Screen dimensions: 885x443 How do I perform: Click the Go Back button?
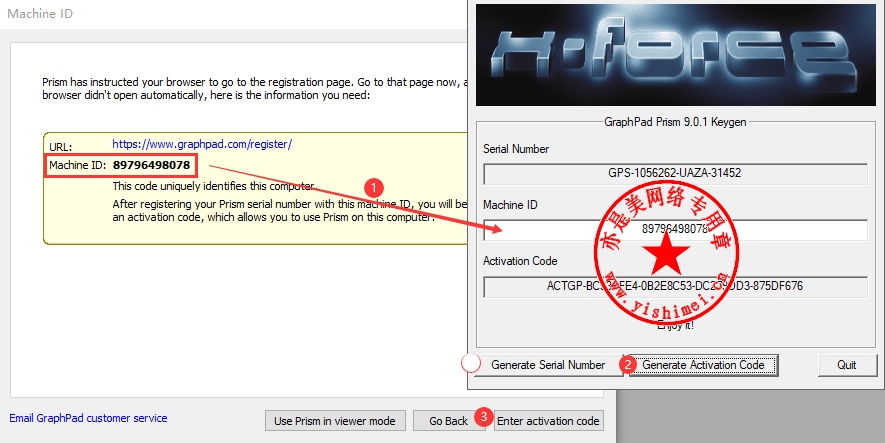coord(448,420)
